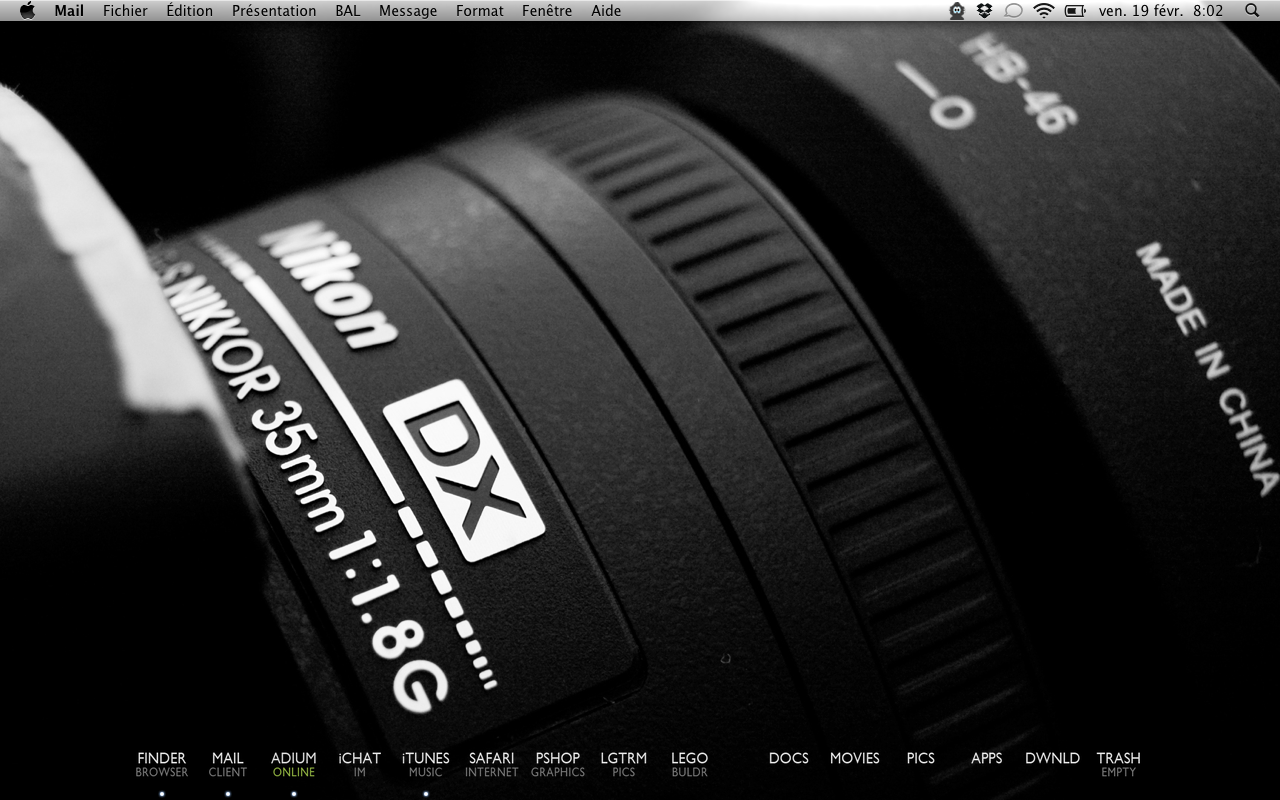The height and width of the screenshot is (800, 1280).
Task: Open the Dropbox menu bar icon
Action: tap(985, 11)
